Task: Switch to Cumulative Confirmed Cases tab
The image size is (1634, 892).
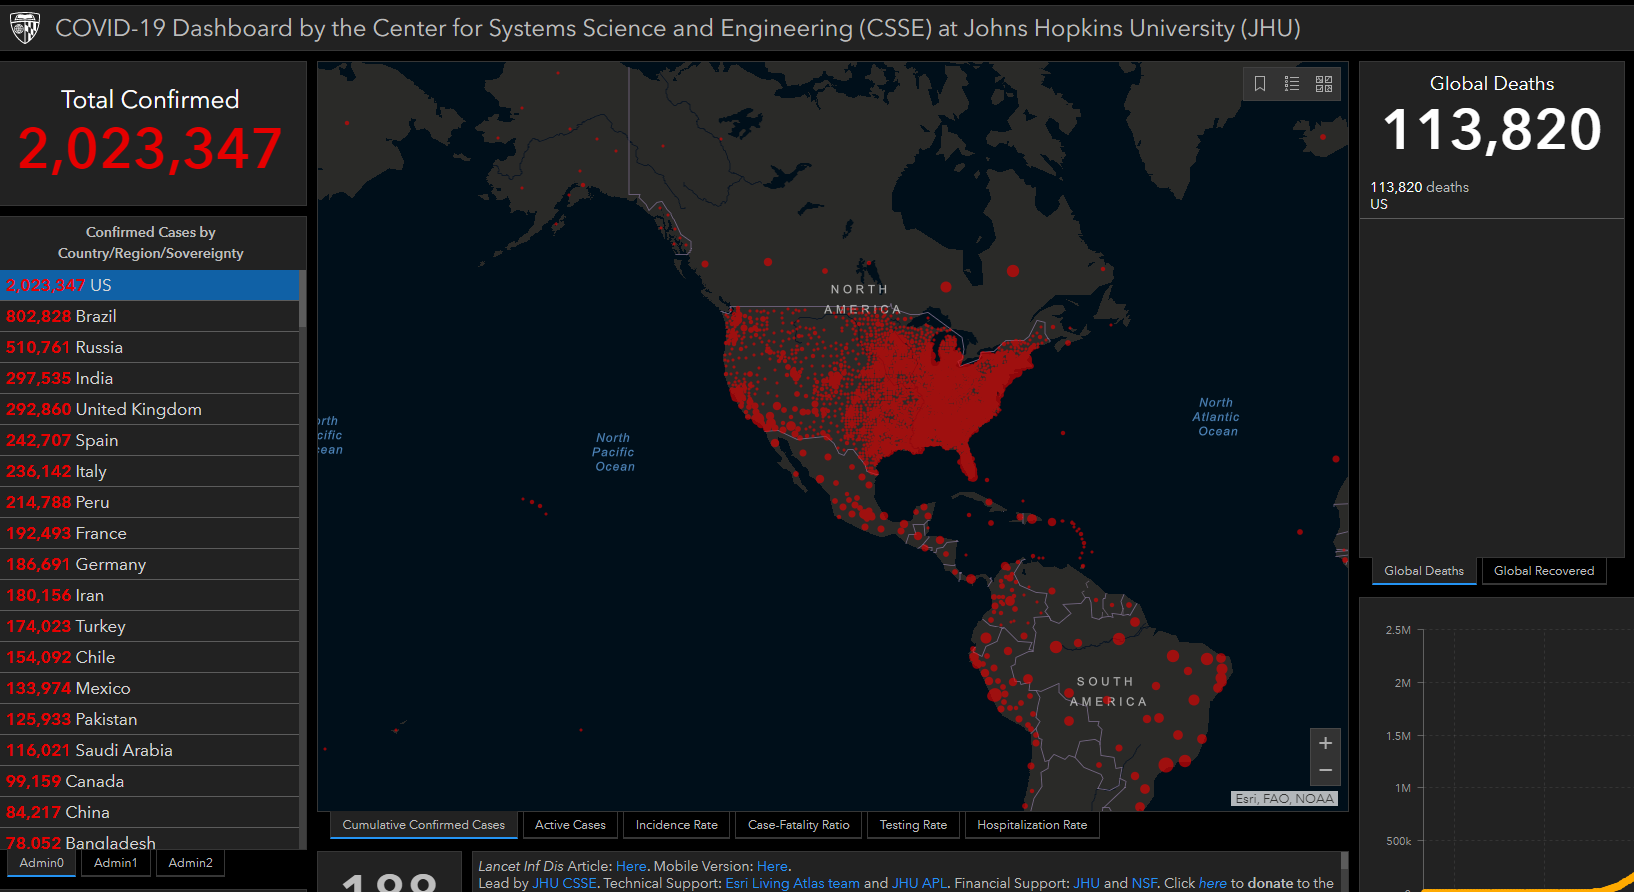Action: pos(424,825)
